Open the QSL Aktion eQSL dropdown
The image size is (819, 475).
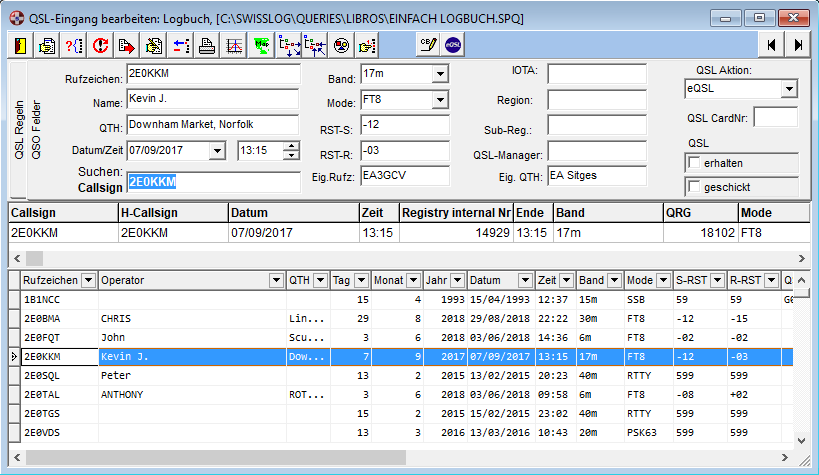(789, 90)
